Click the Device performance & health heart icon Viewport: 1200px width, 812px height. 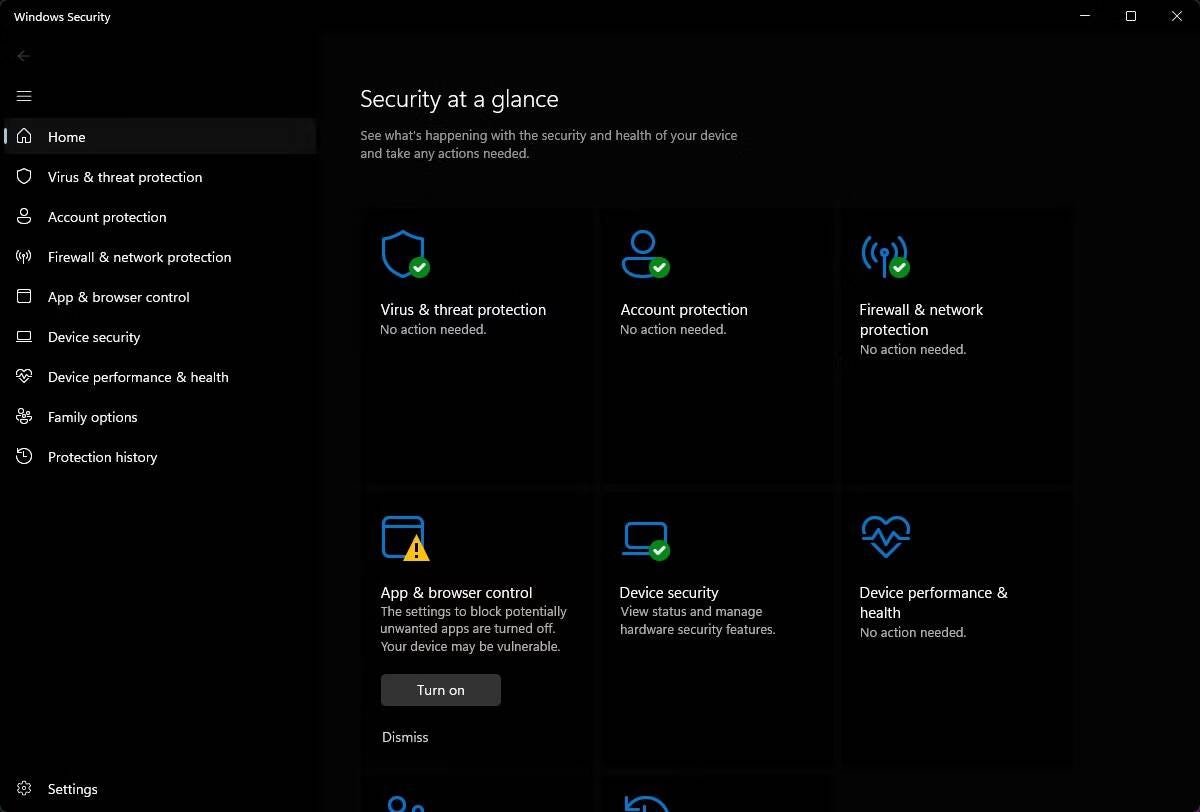coord(23,377)
